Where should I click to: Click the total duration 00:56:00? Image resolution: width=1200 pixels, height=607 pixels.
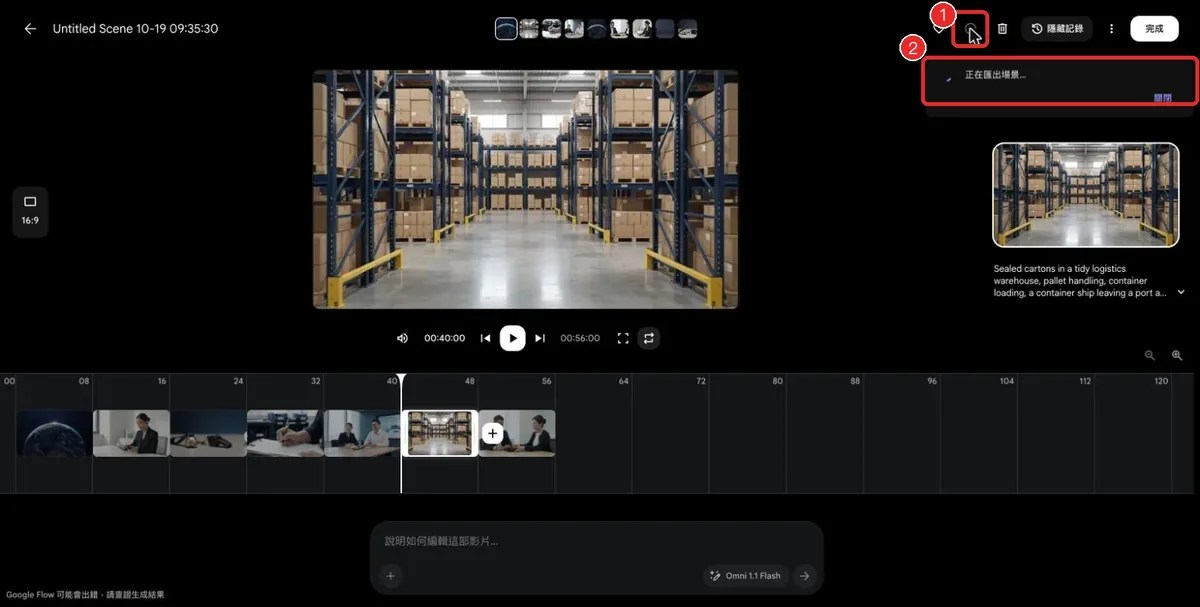tap(580, 338)
